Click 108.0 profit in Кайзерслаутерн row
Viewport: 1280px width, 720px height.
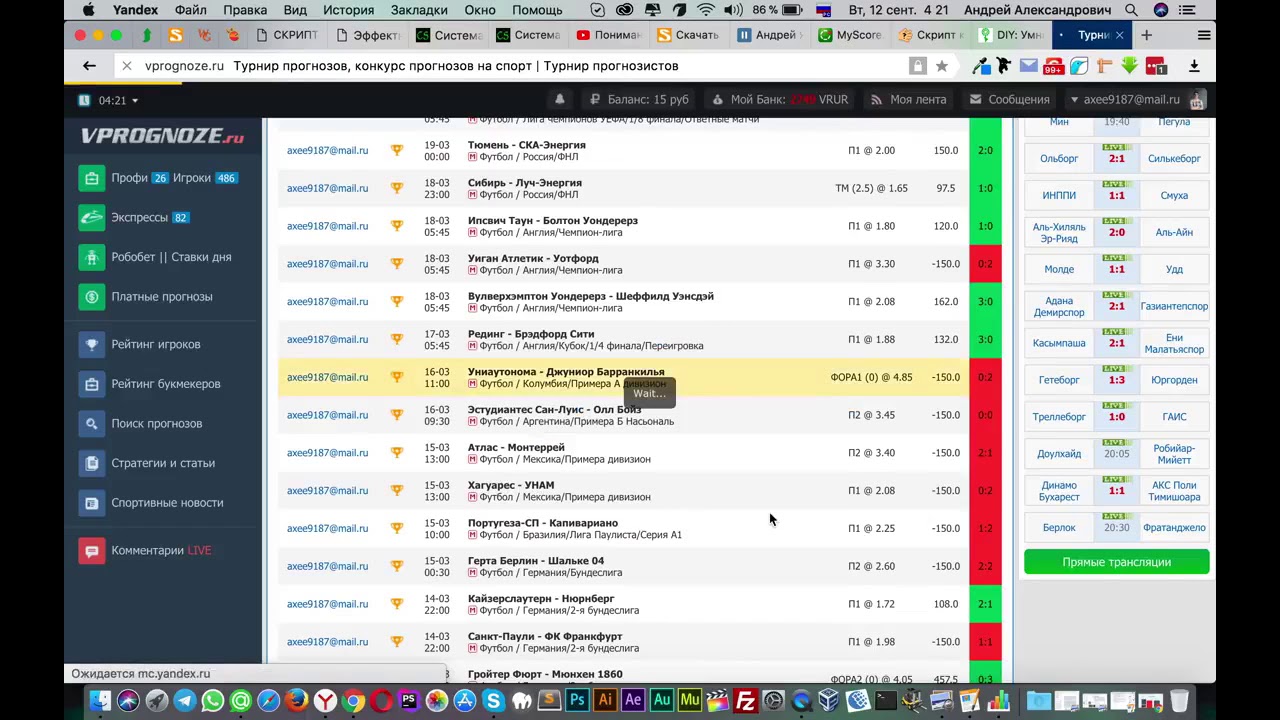(945, 604)
